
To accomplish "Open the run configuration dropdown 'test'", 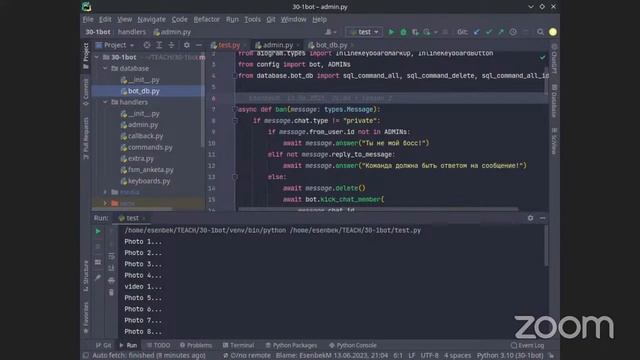I will (364, 32).
